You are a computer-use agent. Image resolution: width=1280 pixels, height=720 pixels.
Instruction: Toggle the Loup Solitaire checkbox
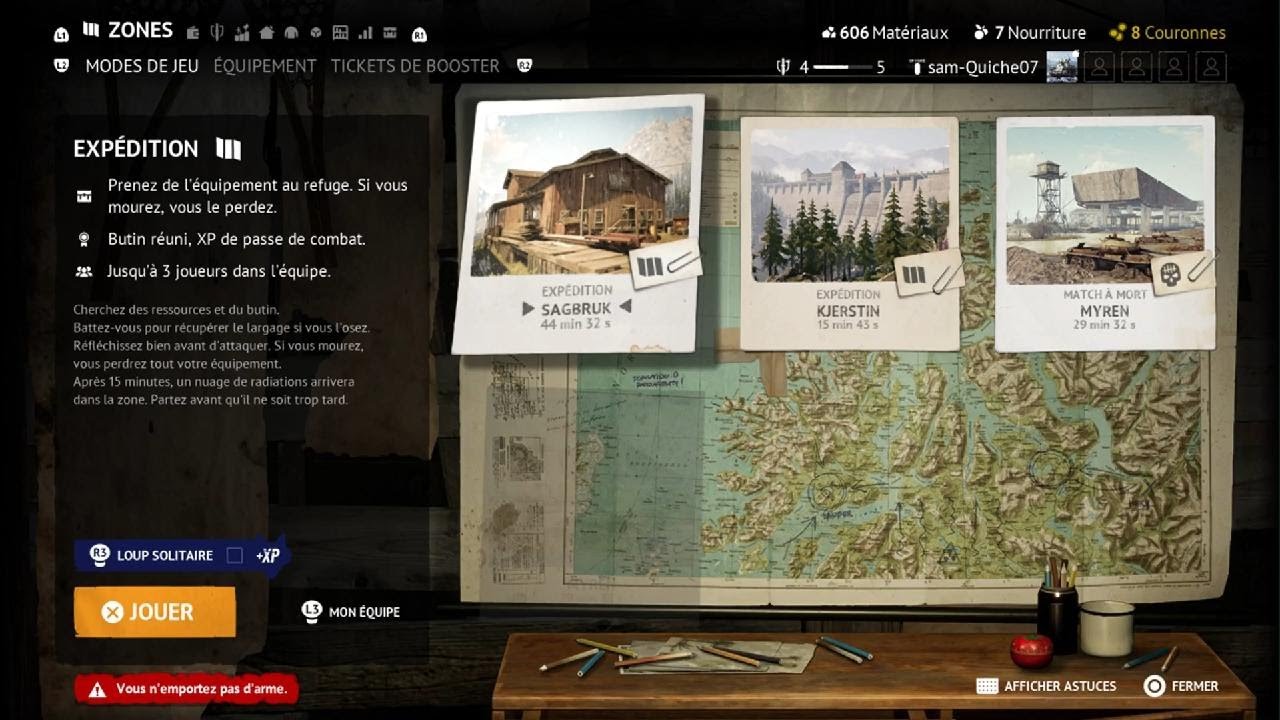234,555
